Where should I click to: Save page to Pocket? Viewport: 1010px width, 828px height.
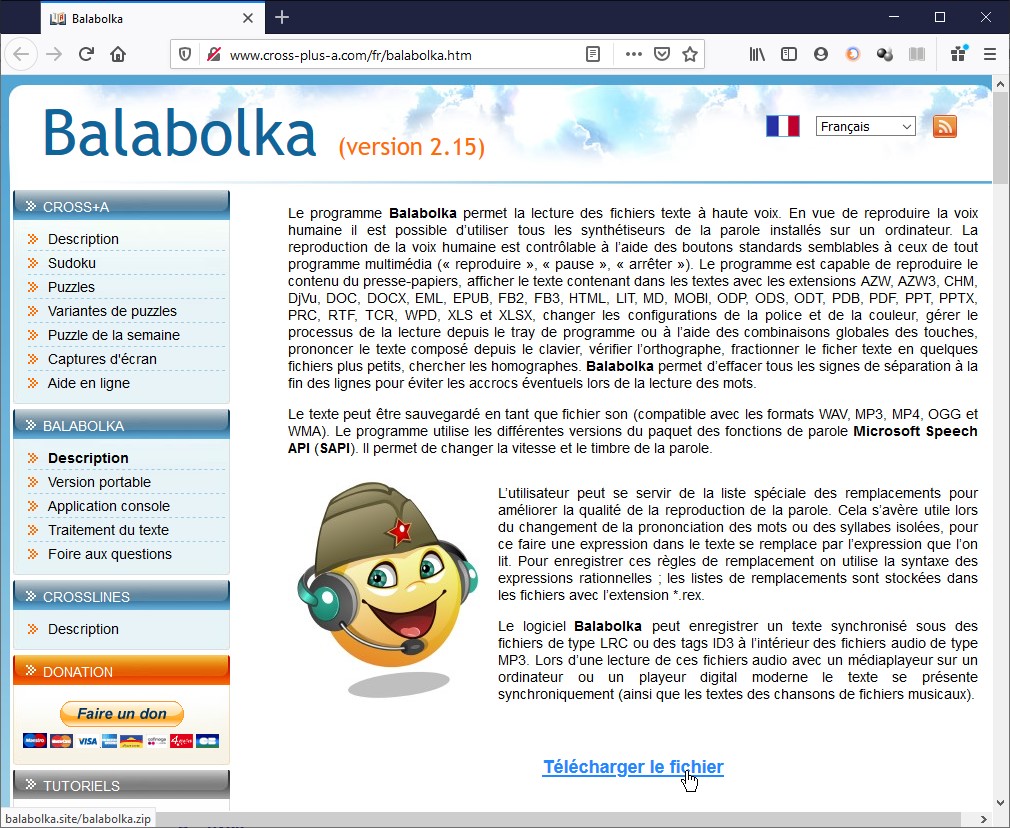662,54
